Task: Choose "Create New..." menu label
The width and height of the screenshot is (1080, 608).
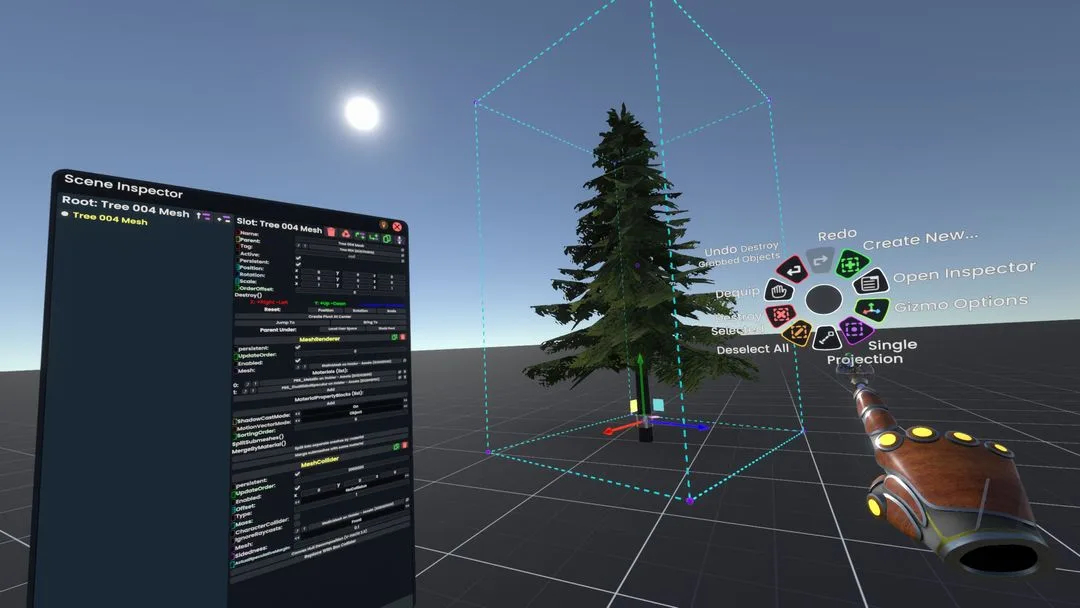Action: click(920, 240)
